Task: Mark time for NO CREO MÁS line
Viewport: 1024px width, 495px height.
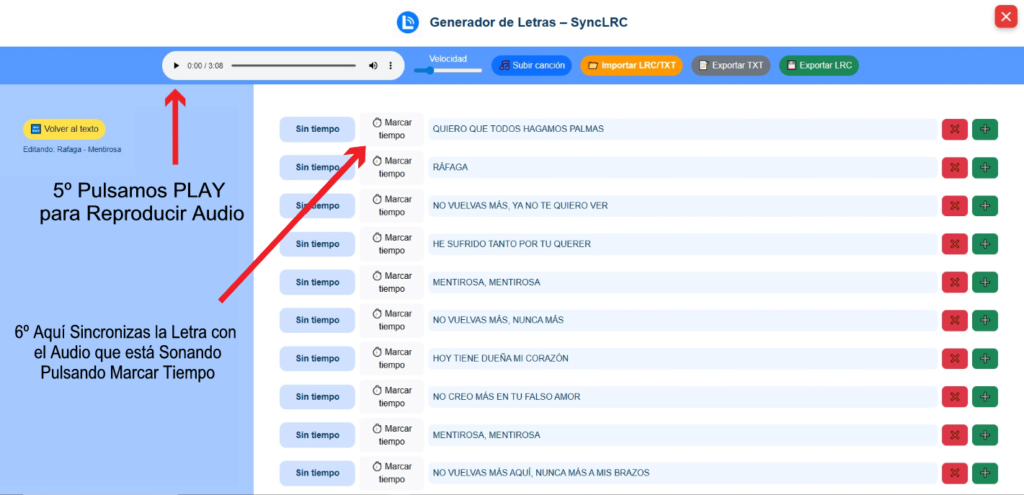Action: (x=392, y=397)
